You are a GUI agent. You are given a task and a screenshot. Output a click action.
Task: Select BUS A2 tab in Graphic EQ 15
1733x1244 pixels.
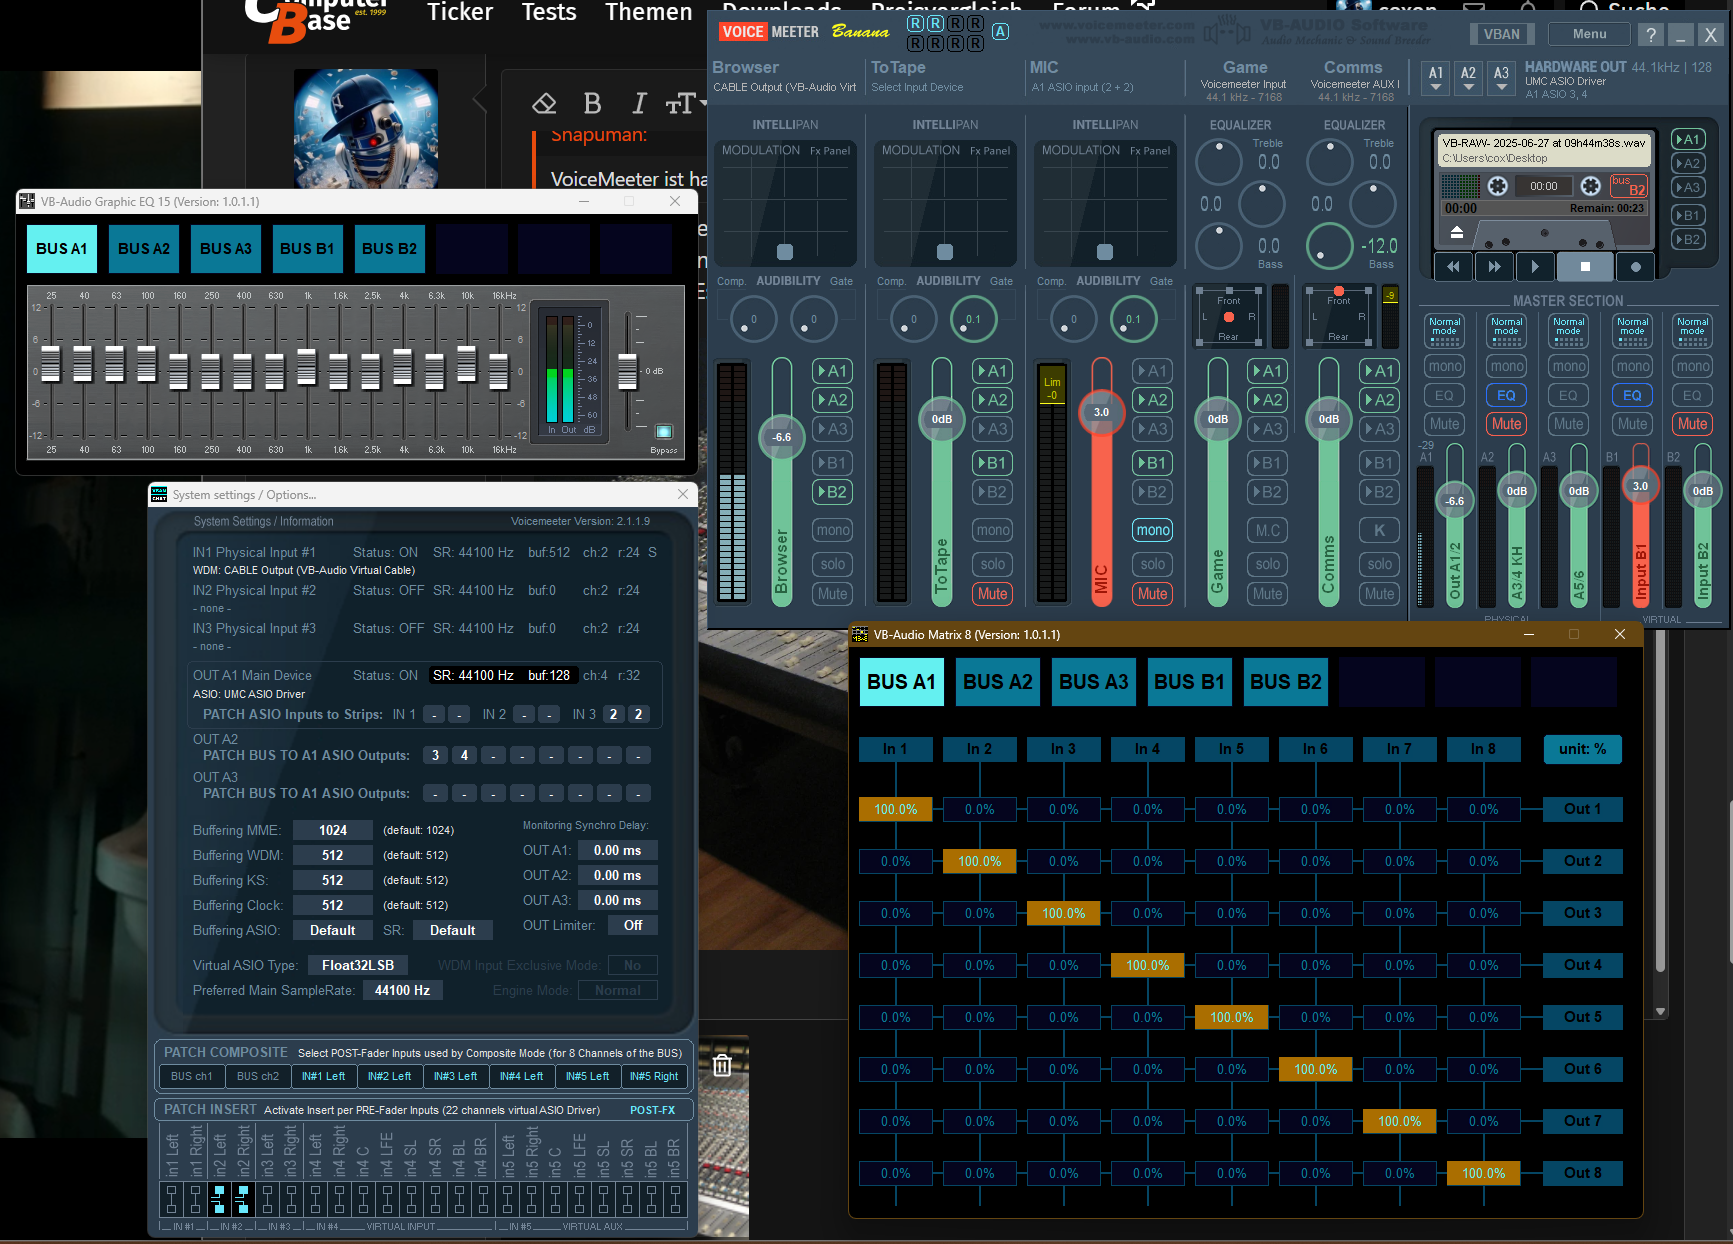(x=144, y=249)
